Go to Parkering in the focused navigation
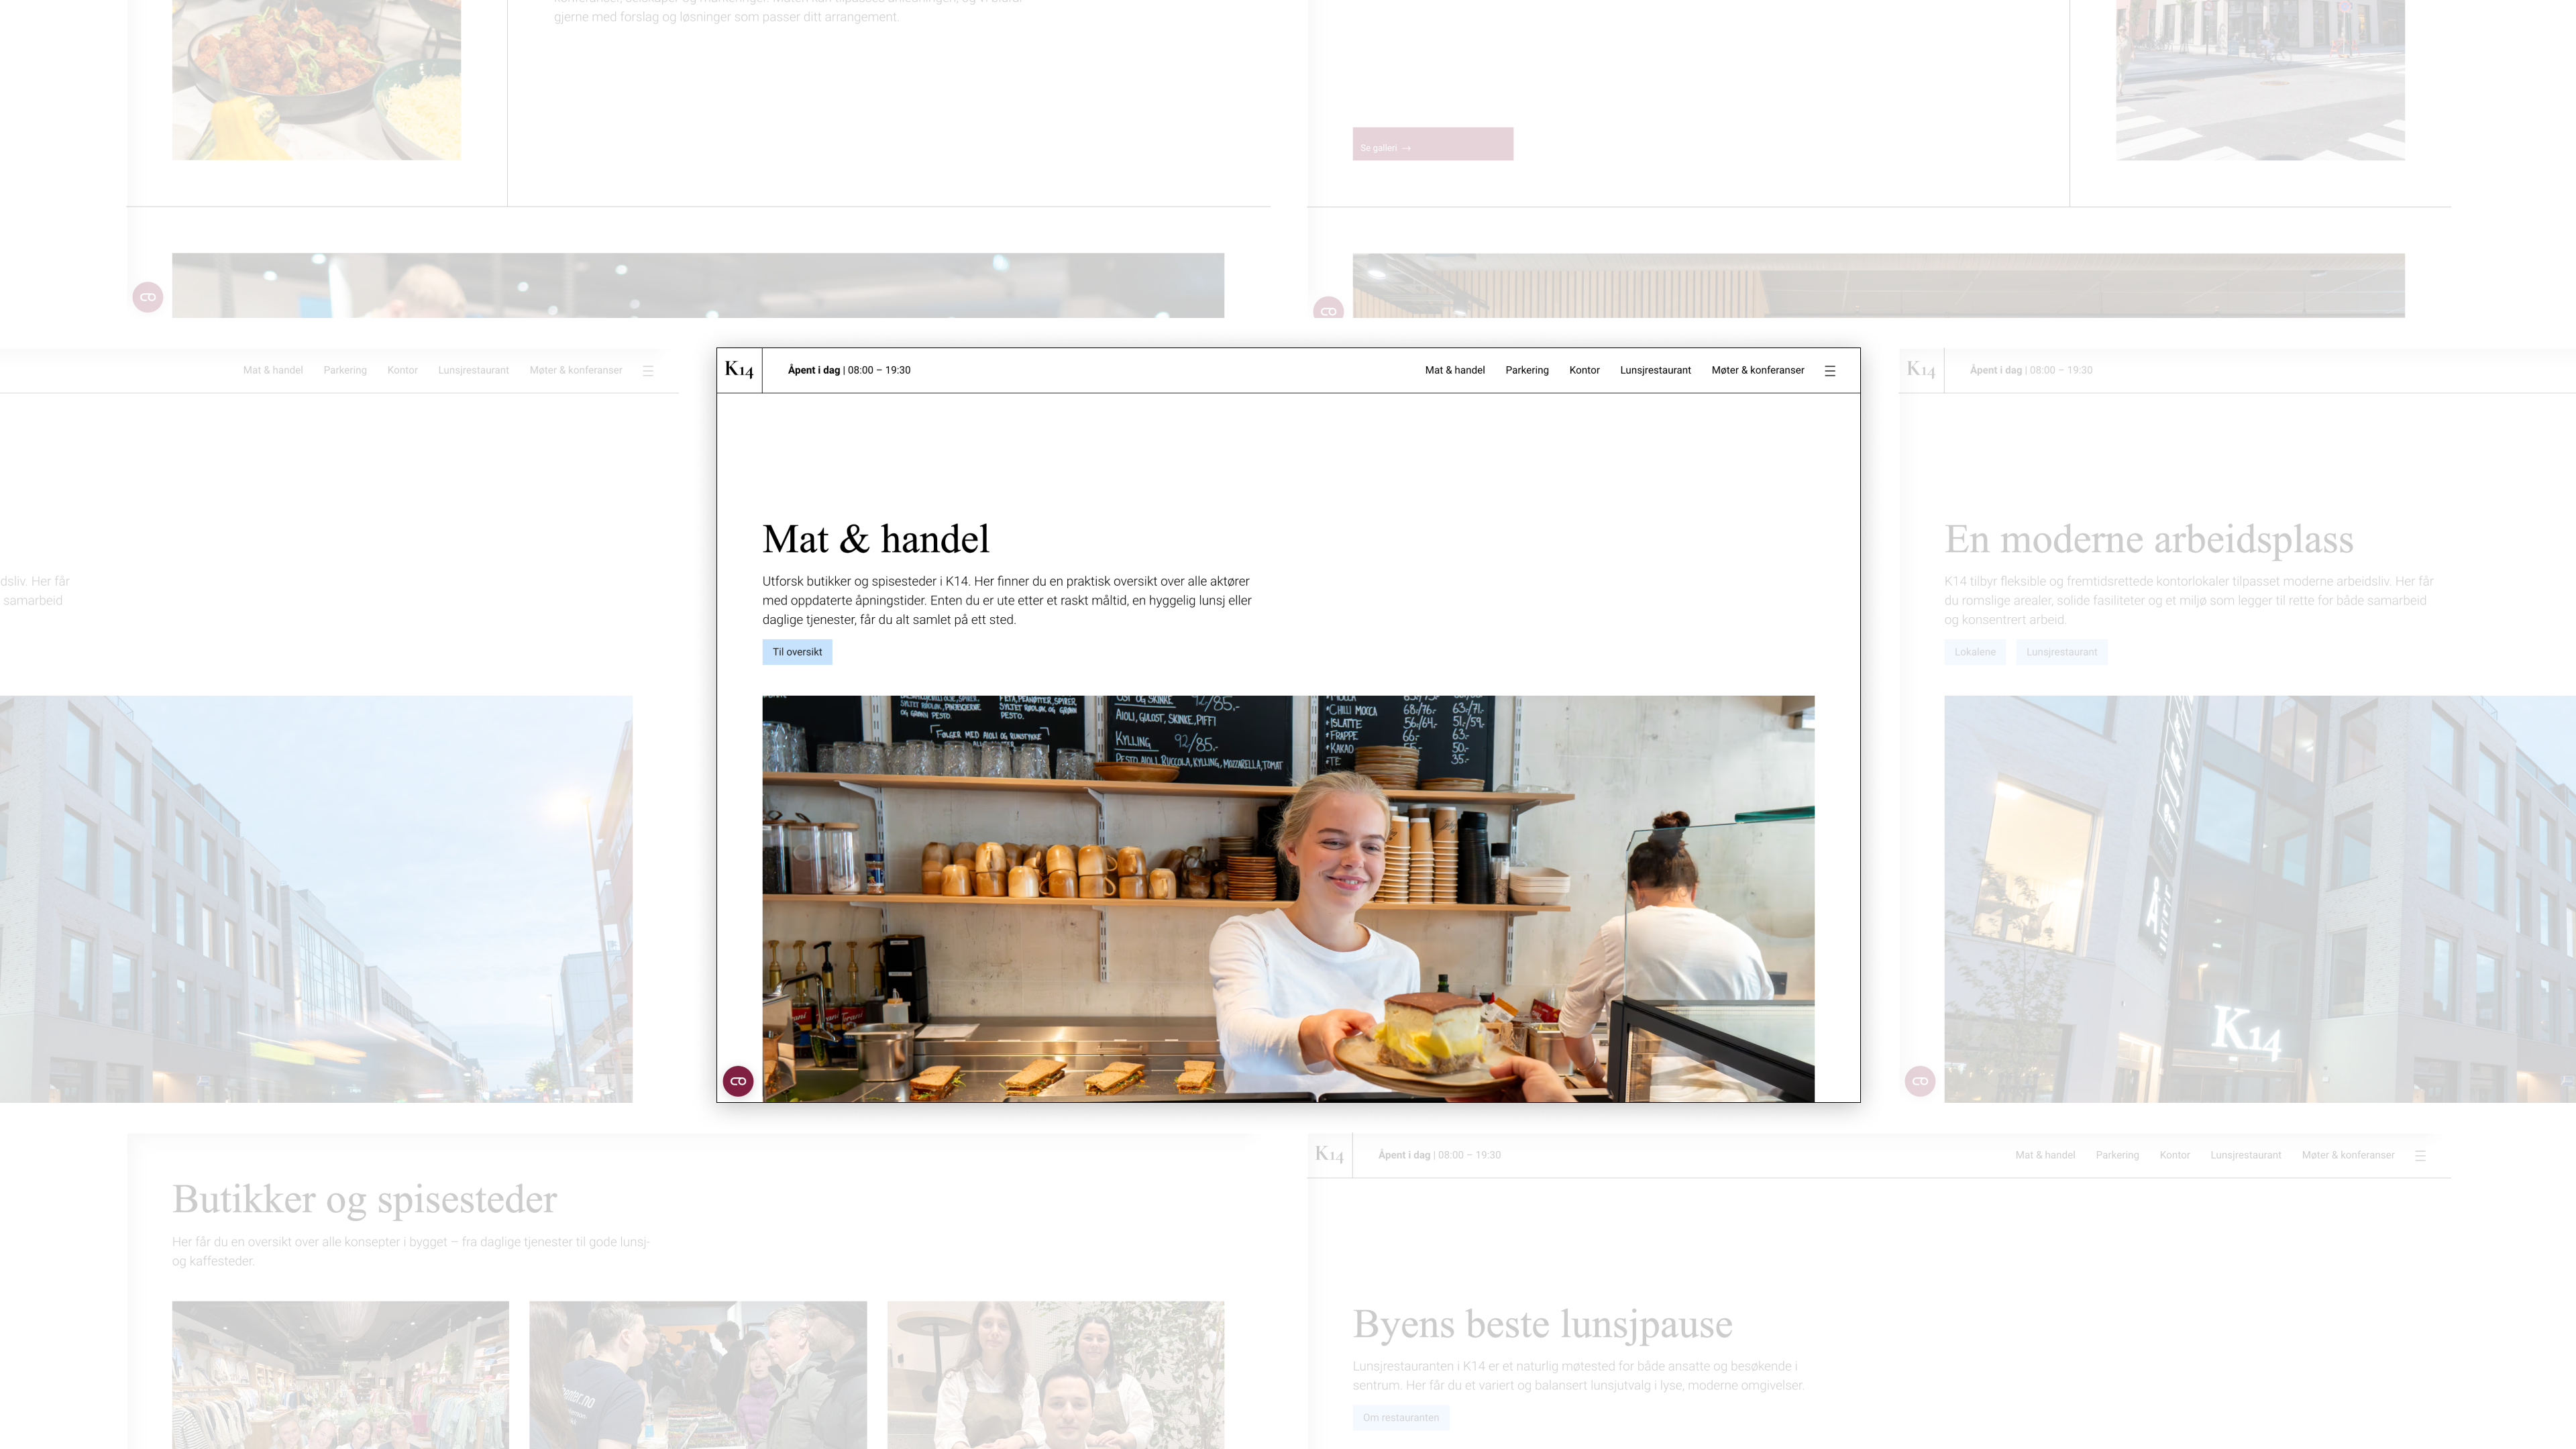The width and height of the screenshot is (2576, 1449). [1527, 370]
